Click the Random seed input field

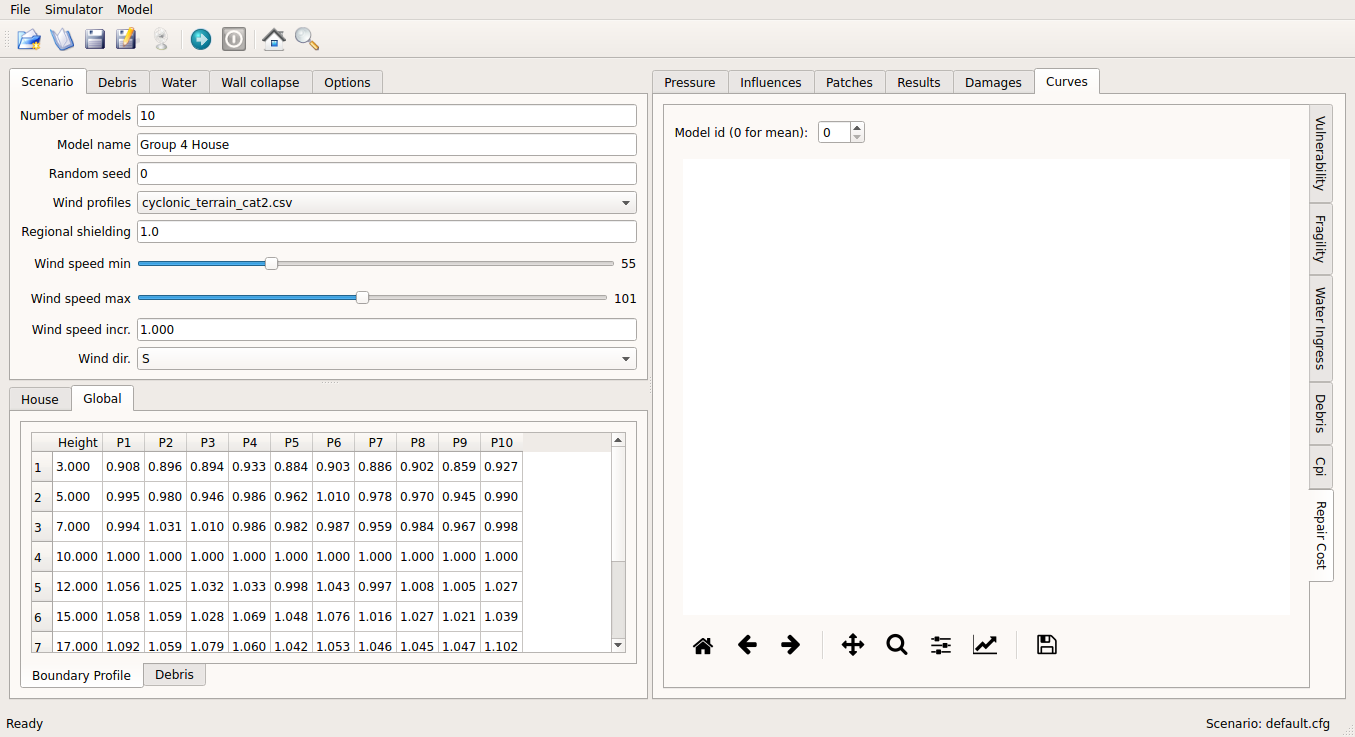pyautogui.click(x=387, y=173)
